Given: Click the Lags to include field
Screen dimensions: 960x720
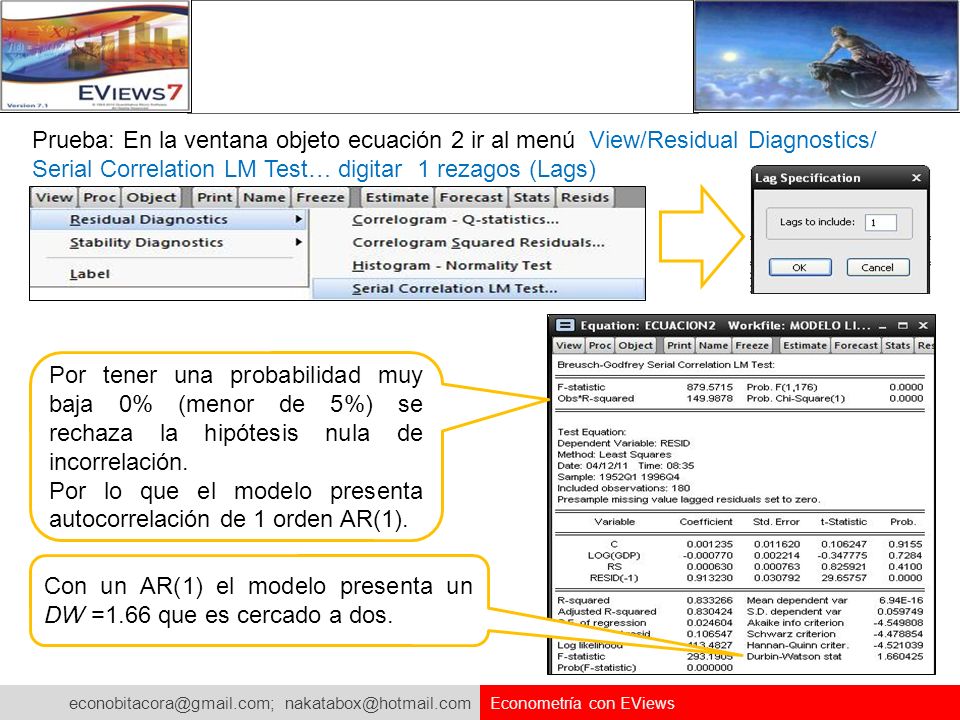Looking at the screenshot, I should pyautogui.click(x=880, y=222).
